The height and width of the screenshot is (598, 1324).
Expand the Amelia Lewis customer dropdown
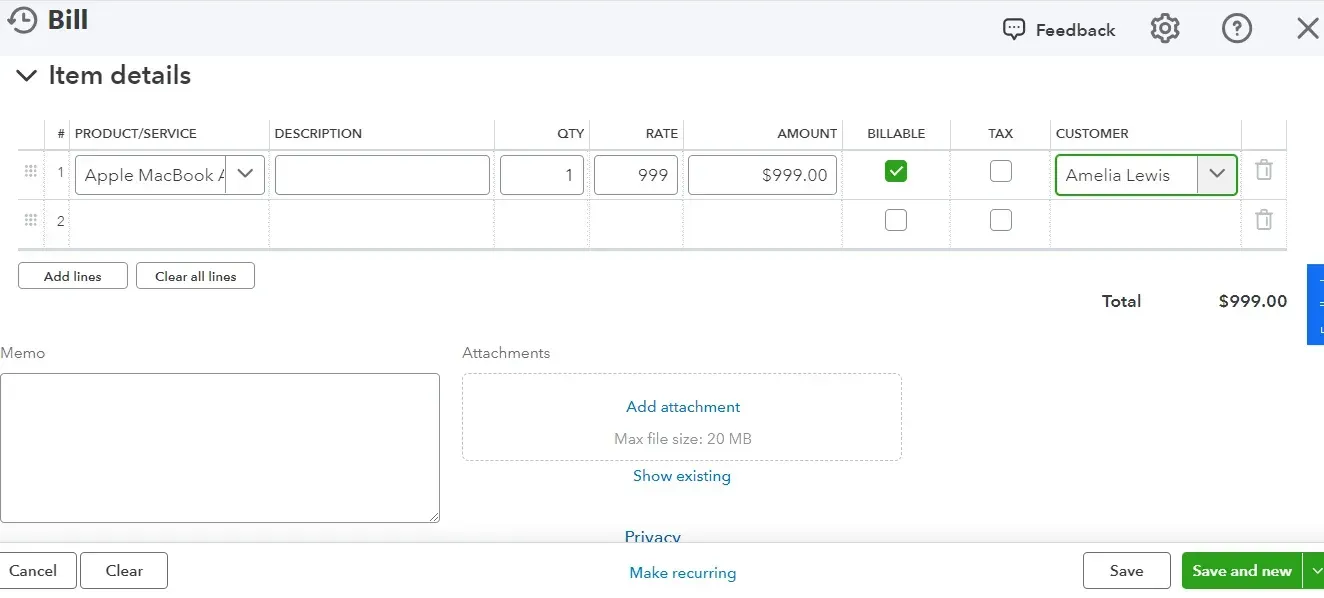[1216, 174]
